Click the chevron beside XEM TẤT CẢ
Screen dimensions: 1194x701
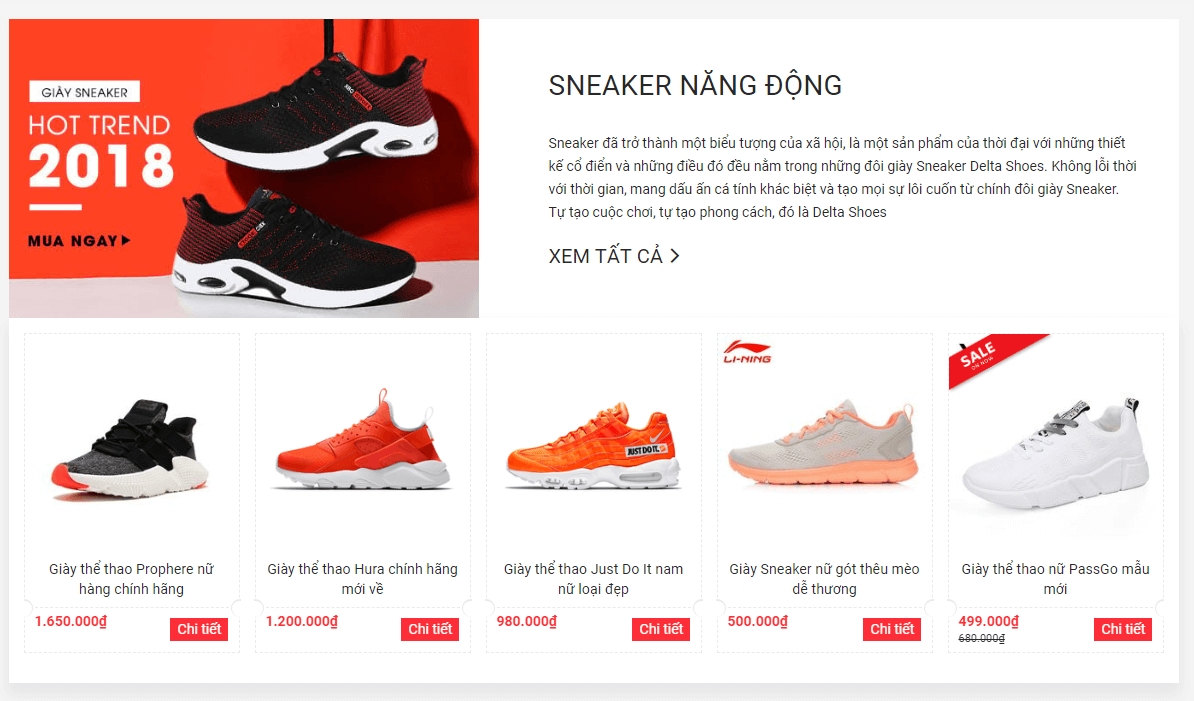675,256
